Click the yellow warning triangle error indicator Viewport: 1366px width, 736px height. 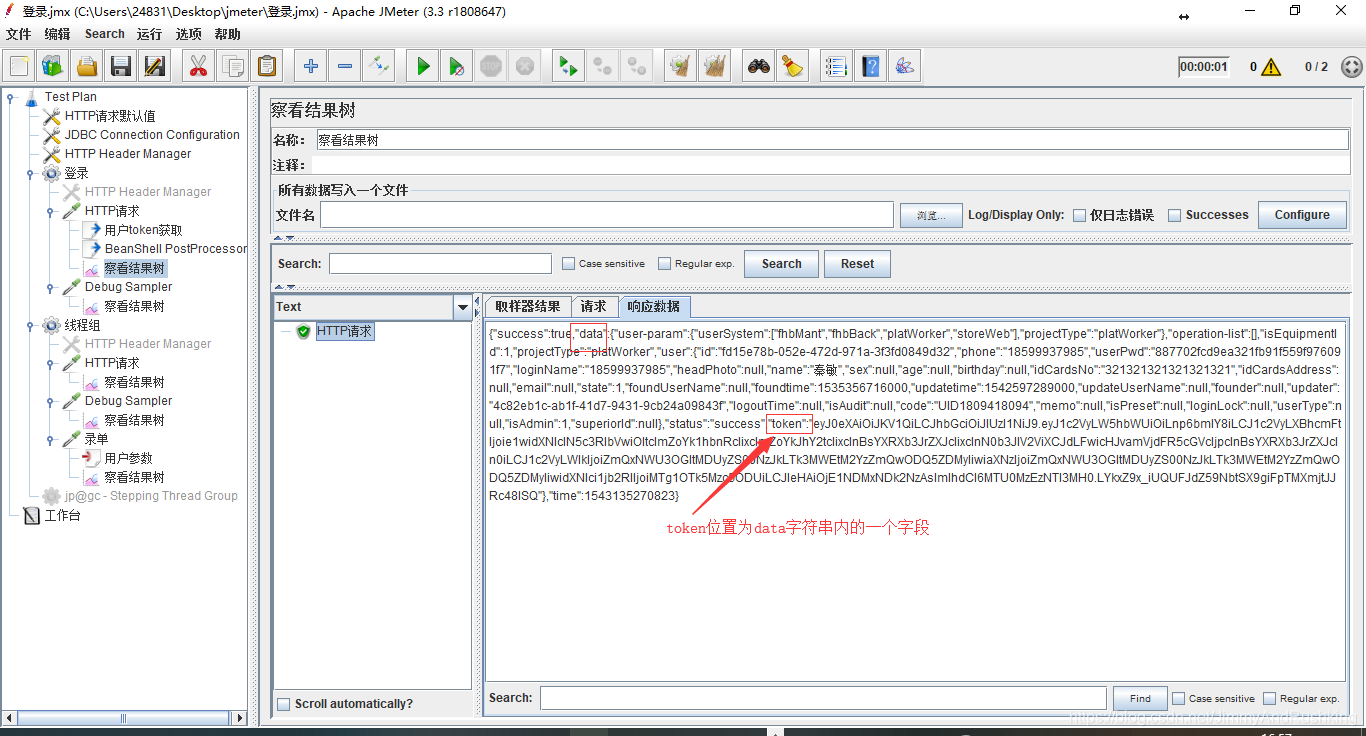click(1271, 67)
